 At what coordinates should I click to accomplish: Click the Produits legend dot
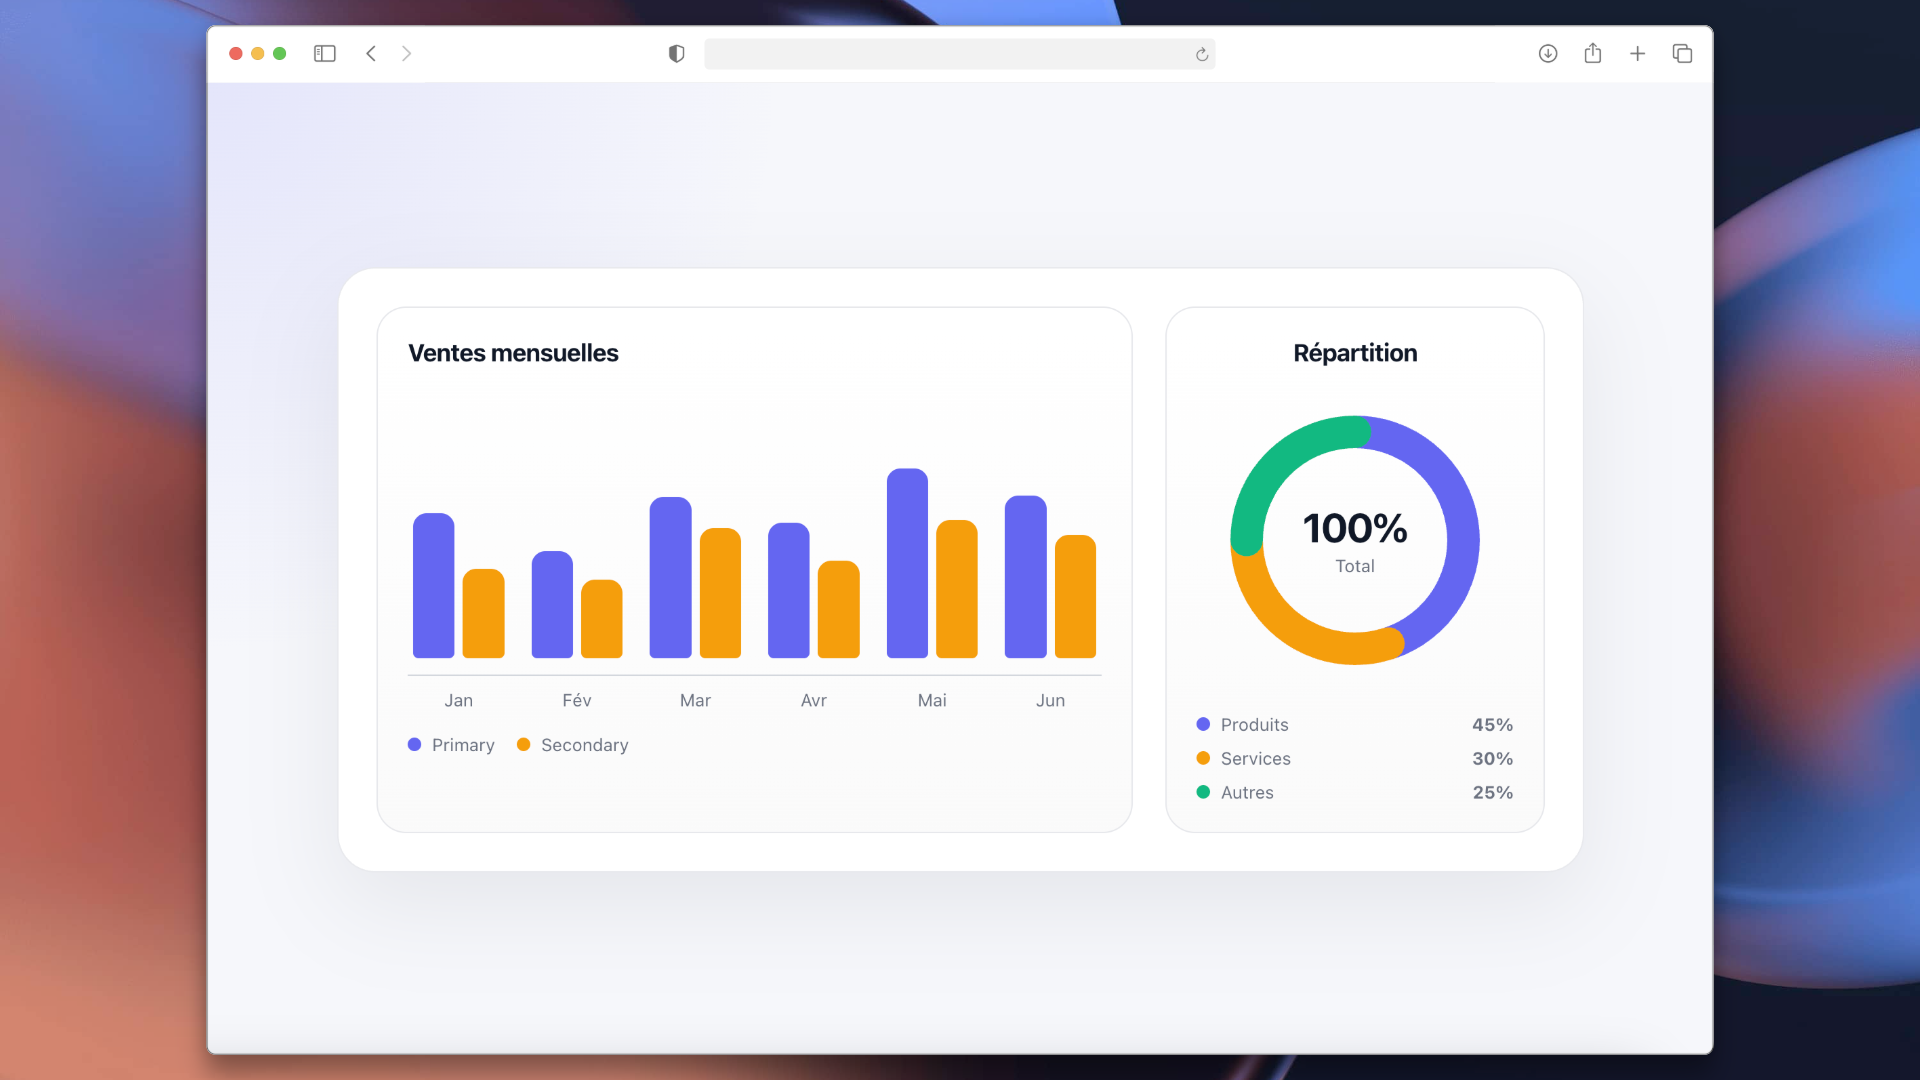[1203, 724]
